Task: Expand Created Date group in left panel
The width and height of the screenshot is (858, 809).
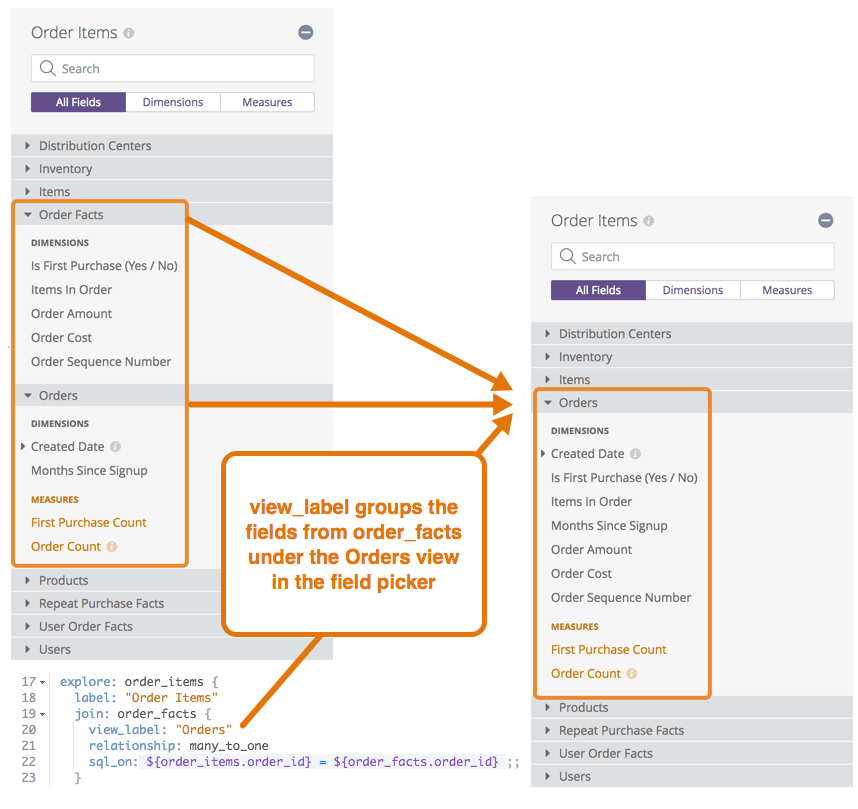Action: coord(23,447)
